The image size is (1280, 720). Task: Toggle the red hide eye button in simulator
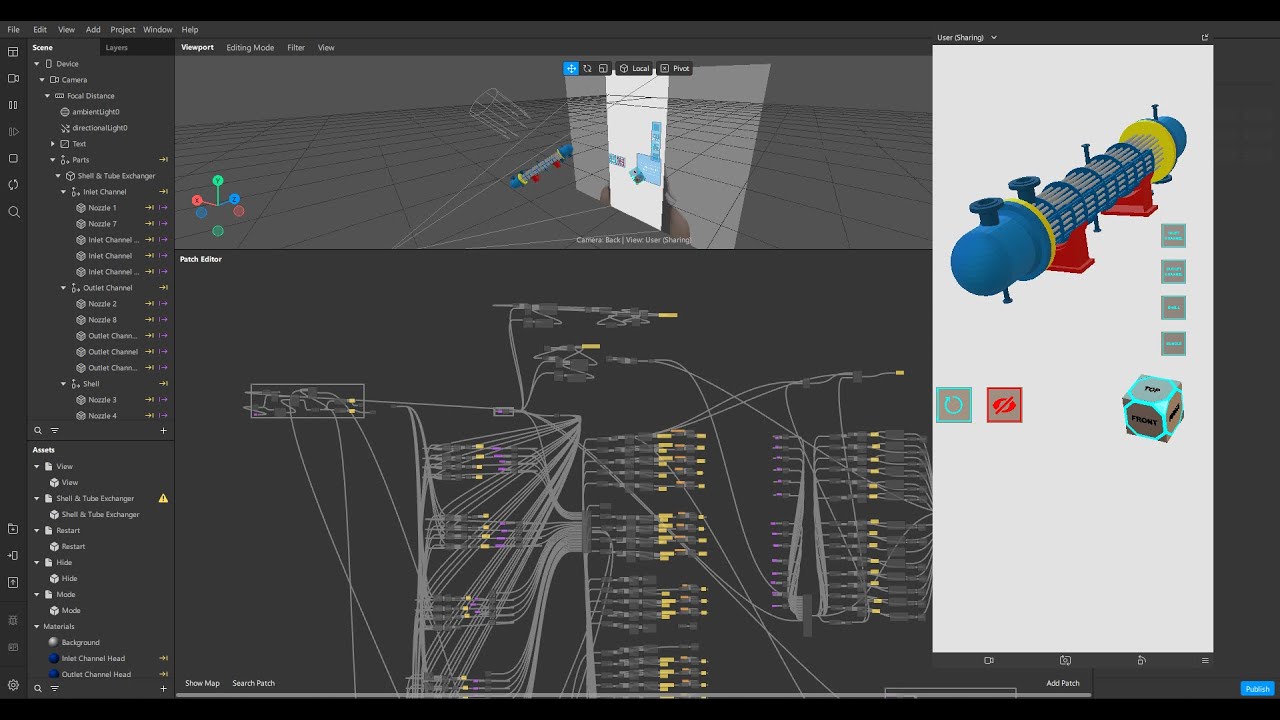tap(1004, 405)
